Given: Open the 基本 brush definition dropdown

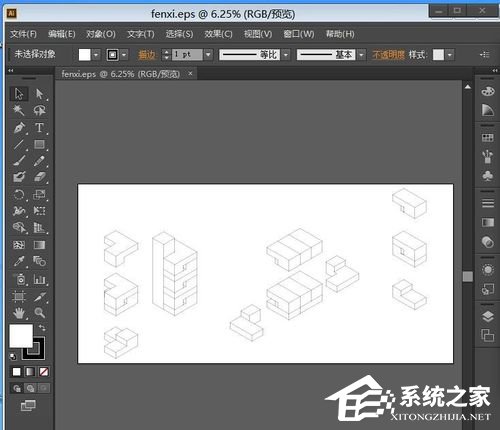Looking at the screenshot, I should pyautogui.click(x=361, y=55).
